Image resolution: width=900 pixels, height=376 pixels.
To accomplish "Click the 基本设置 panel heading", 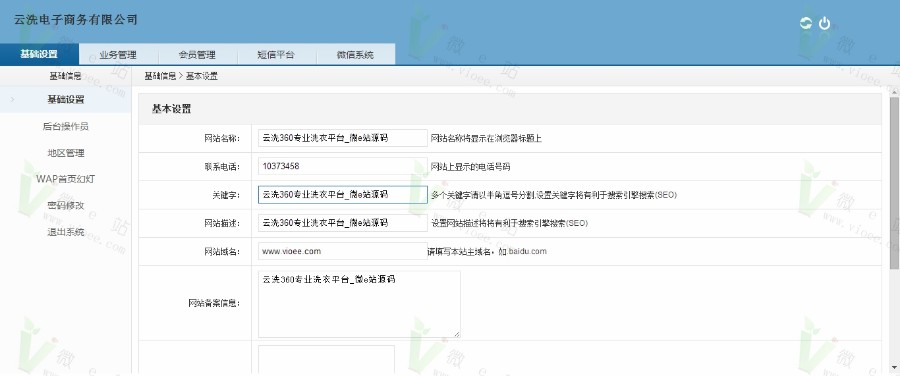I will pyautogui.click(x=172, y=109).
